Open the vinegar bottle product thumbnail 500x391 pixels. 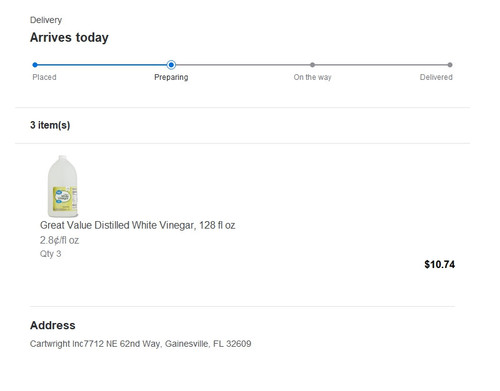point(63,186)
